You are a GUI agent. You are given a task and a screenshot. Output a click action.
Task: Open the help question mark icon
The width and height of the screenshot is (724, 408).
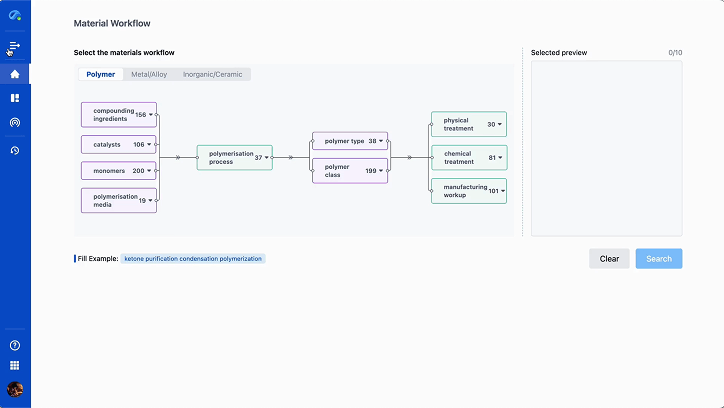click(x=15, y=345)
